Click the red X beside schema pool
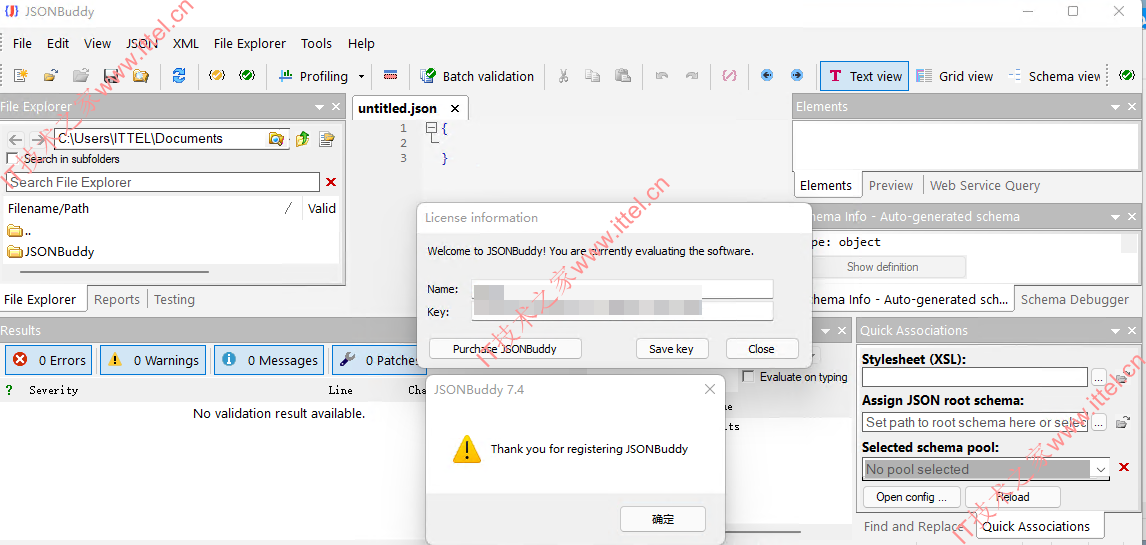 coord(1124,468)
